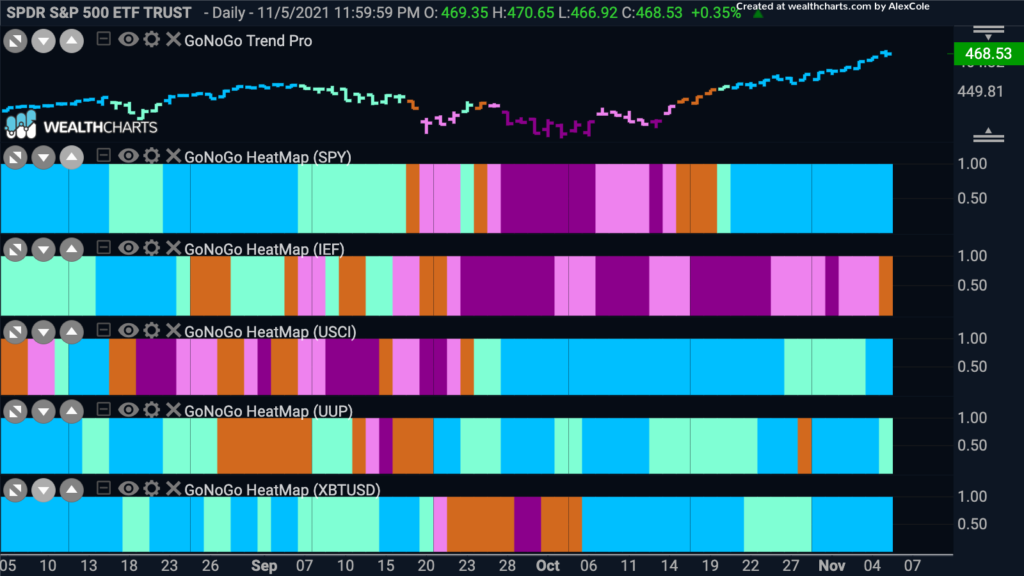
Task: Click the SPDR S&P 500 ETF TRUST title
Action: 99,12
